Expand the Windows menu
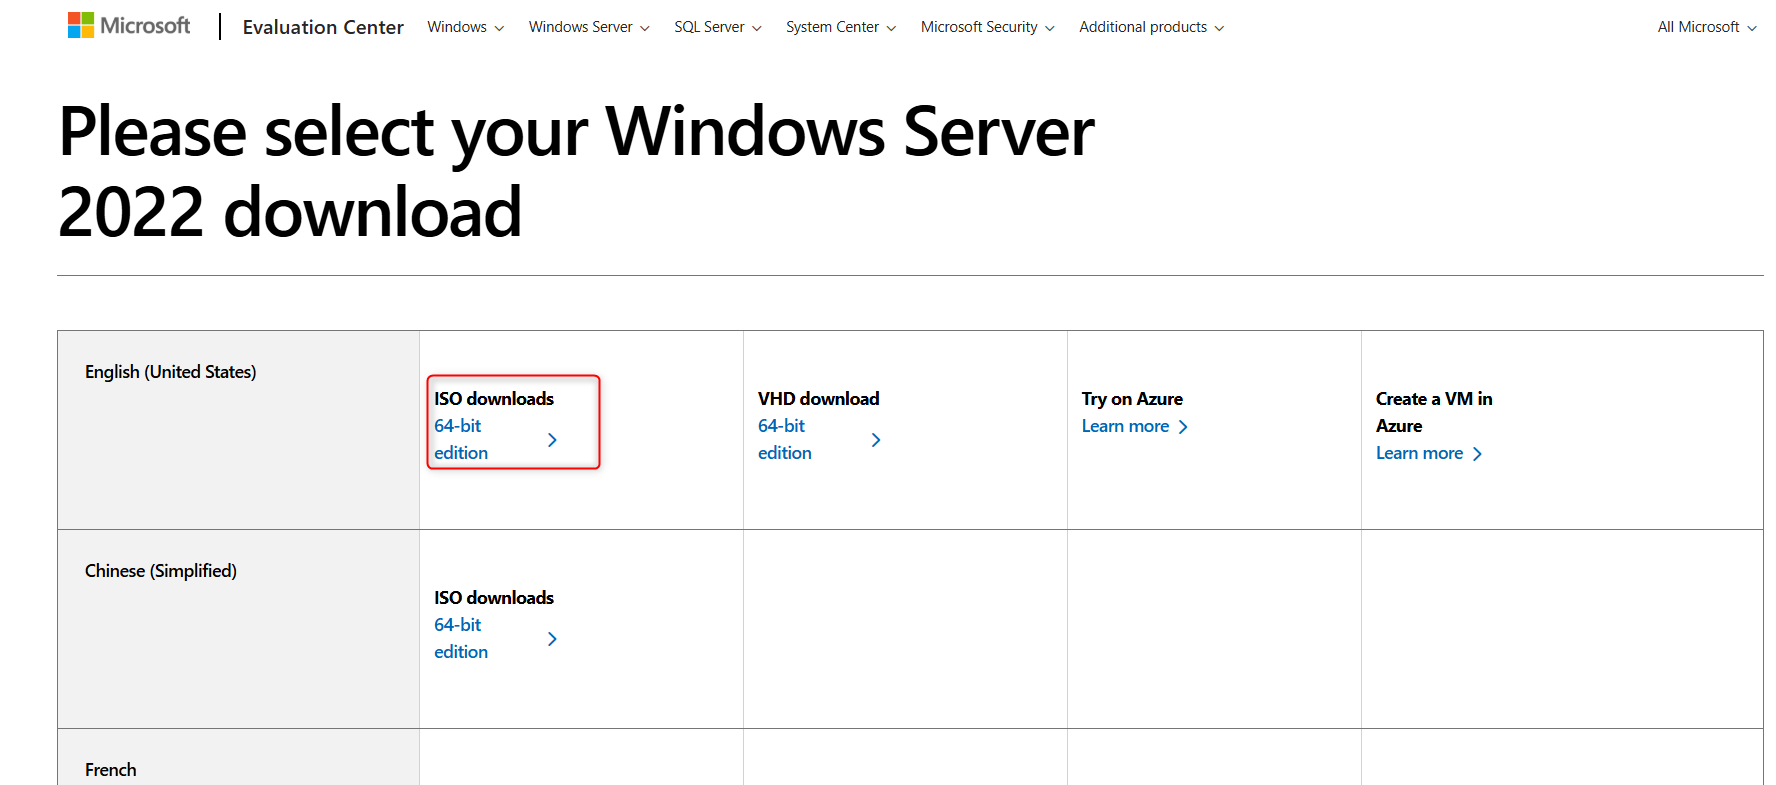 tap(465, 27)
